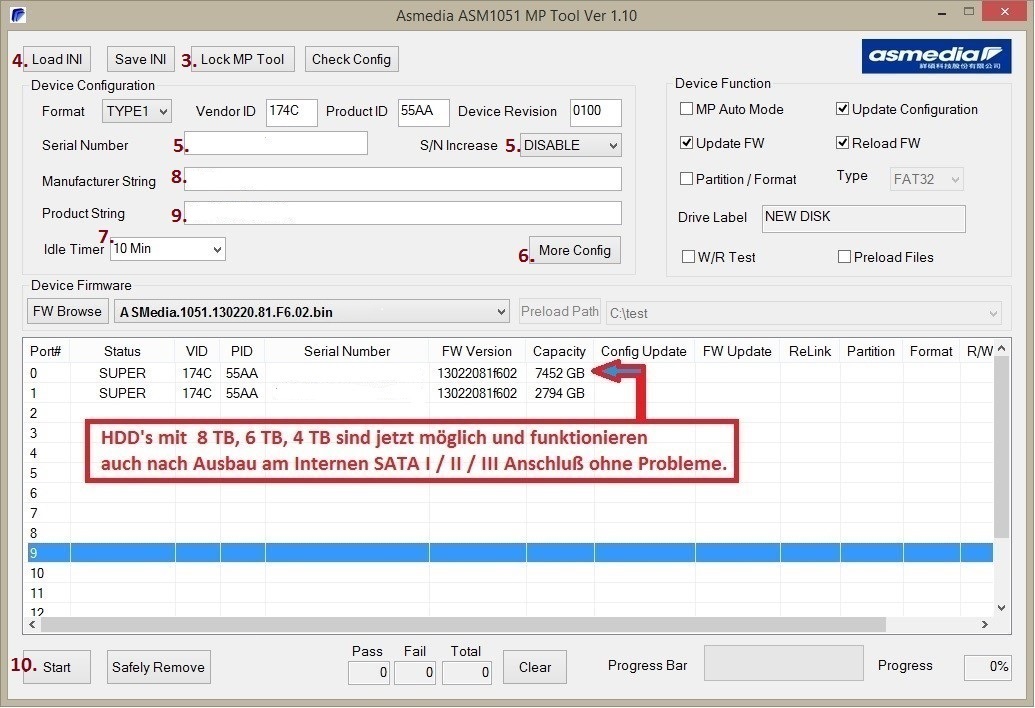The image size is (1035, 708).
Task: Click the Start button
Action: pyautogui.click(x=57, y=667)
